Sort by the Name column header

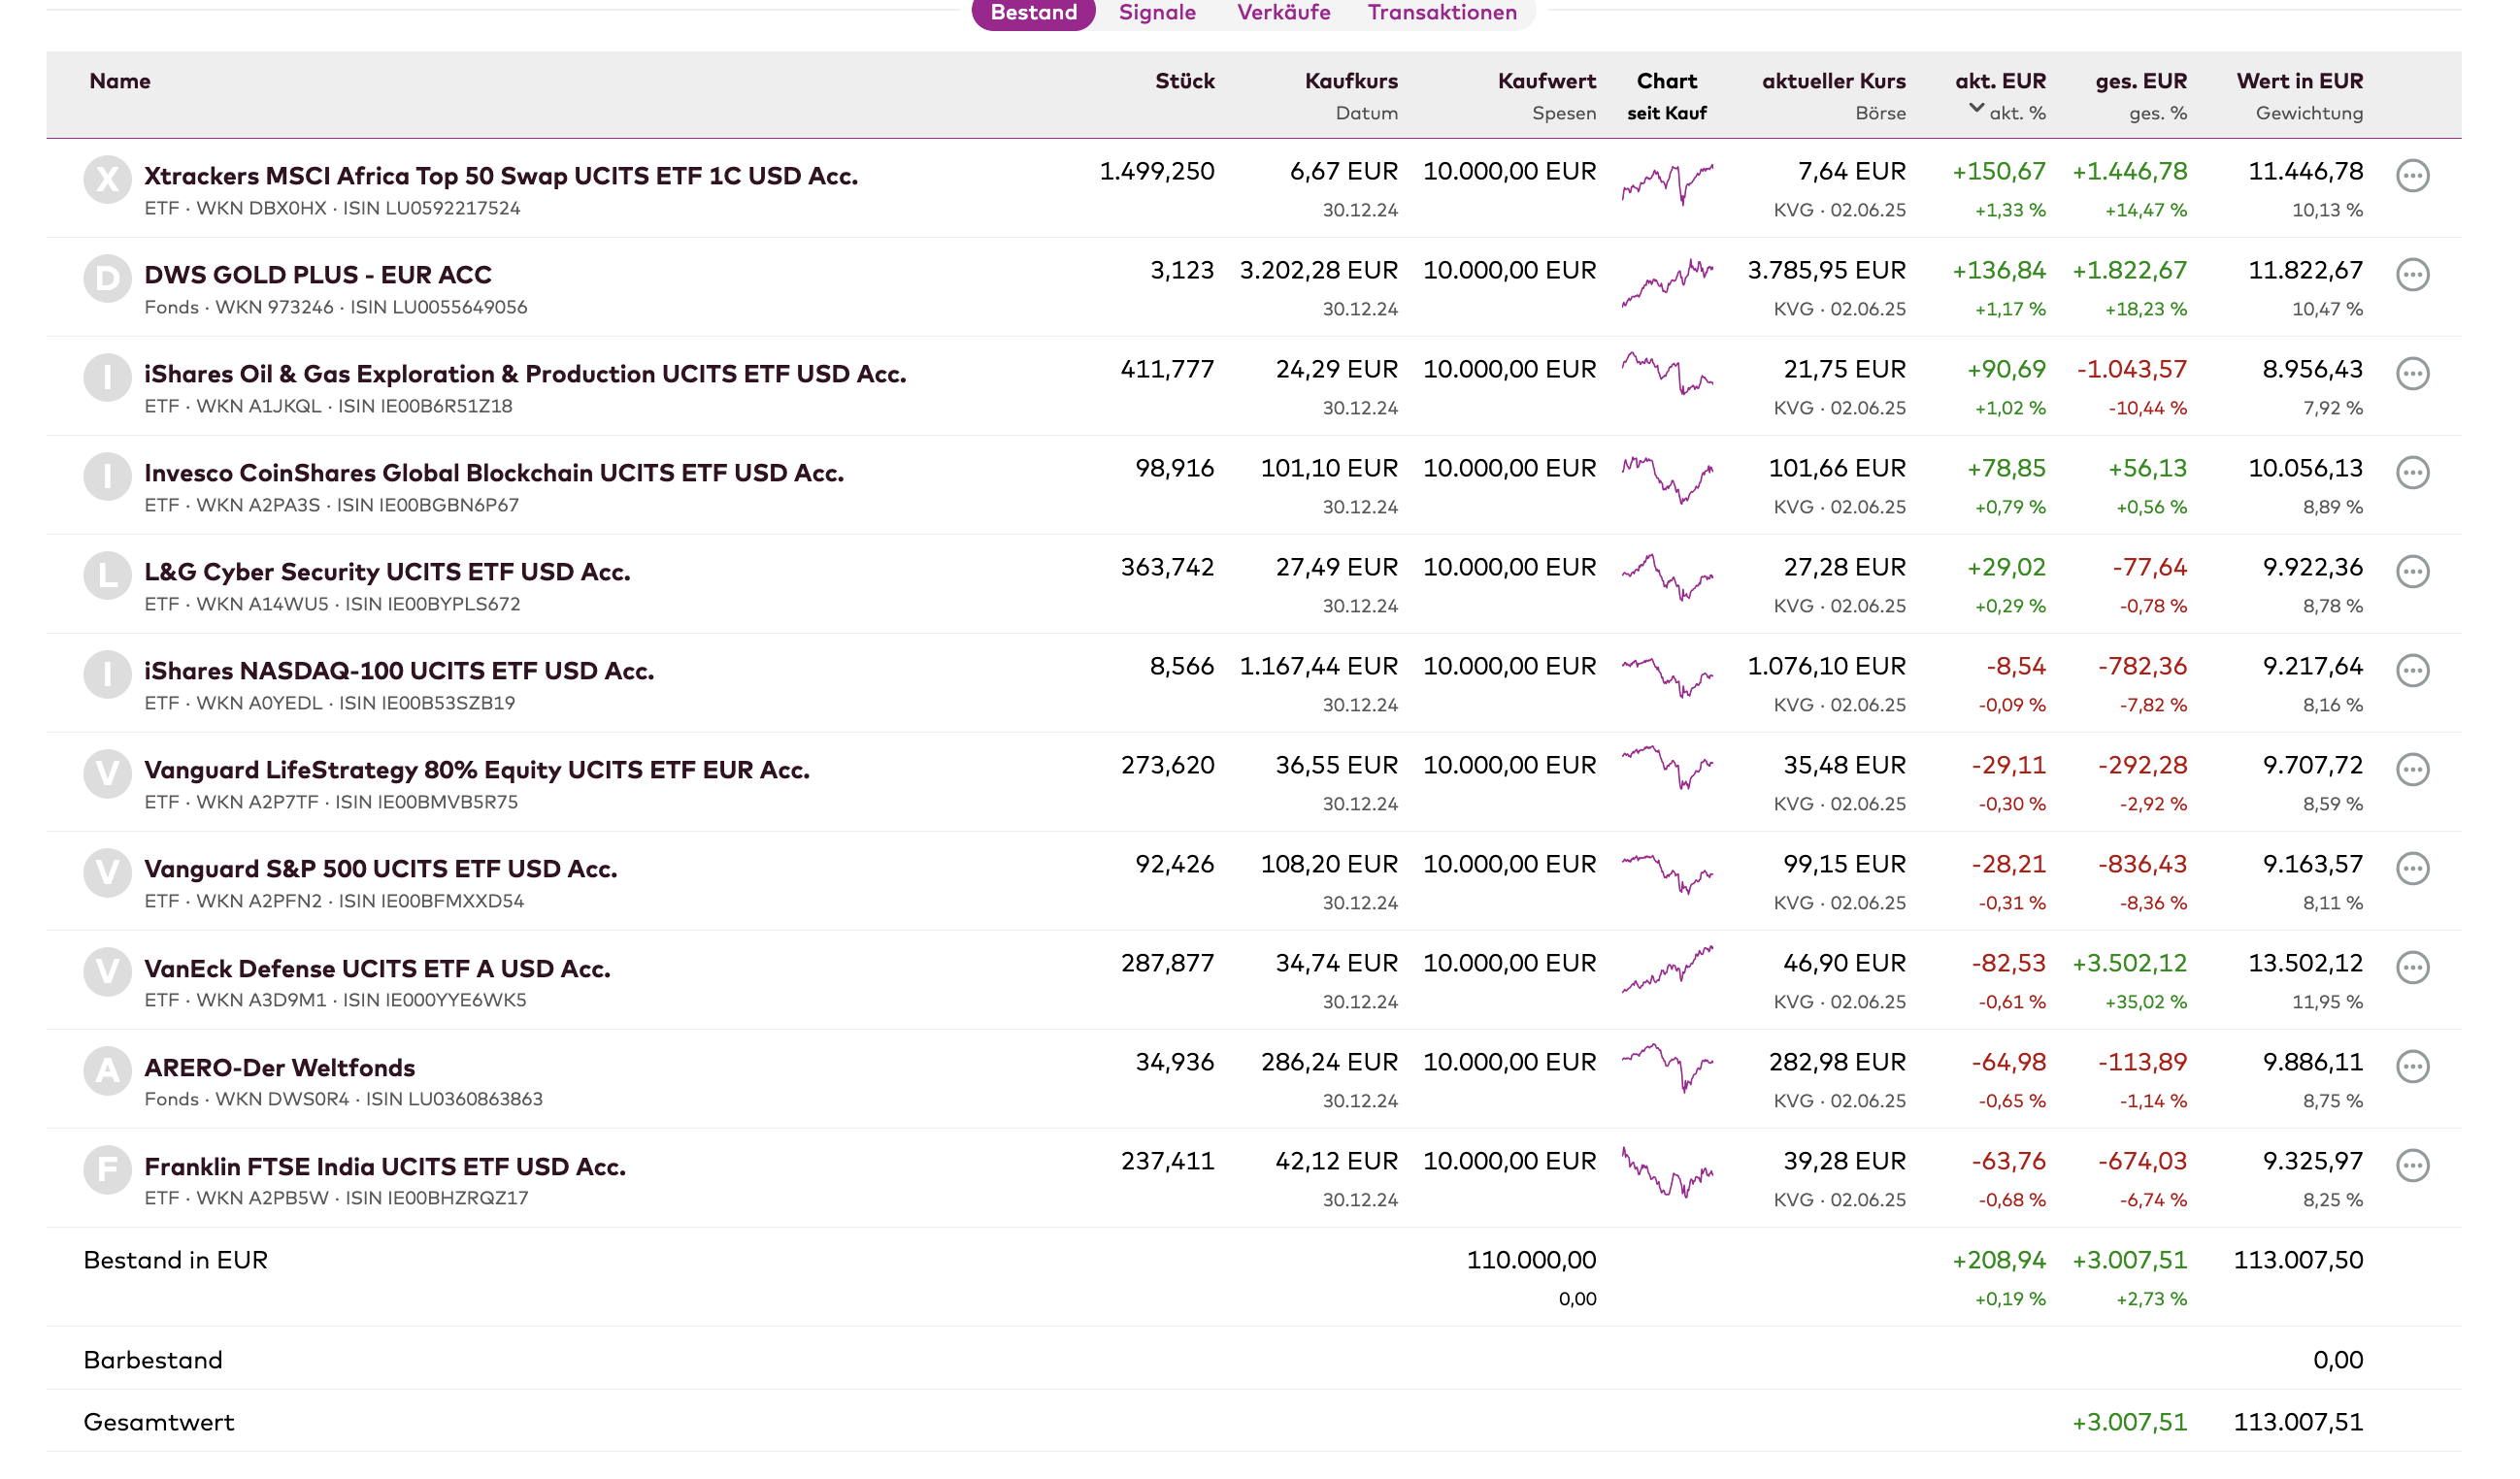click(x=120, y=81)
